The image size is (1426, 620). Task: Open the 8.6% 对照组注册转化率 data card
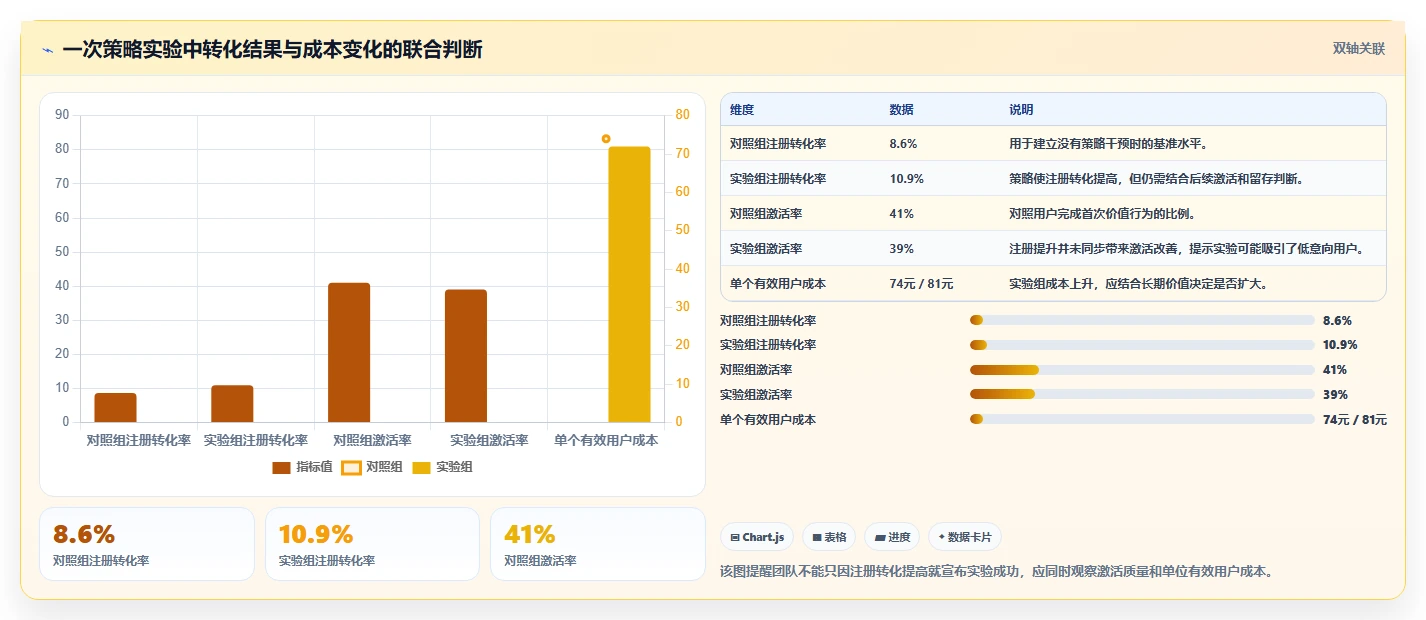(x=147, y=544)
